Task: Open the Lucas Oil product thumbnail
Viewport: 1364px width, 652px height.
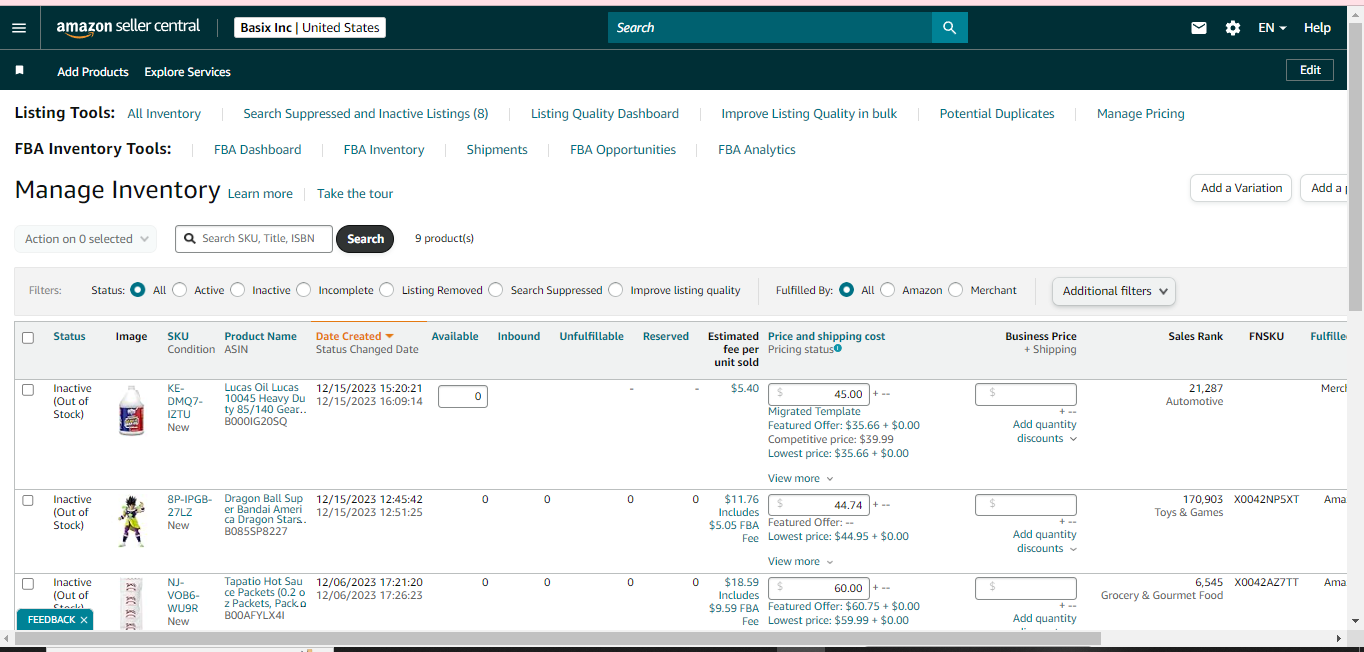Action: tap(132, 410)
